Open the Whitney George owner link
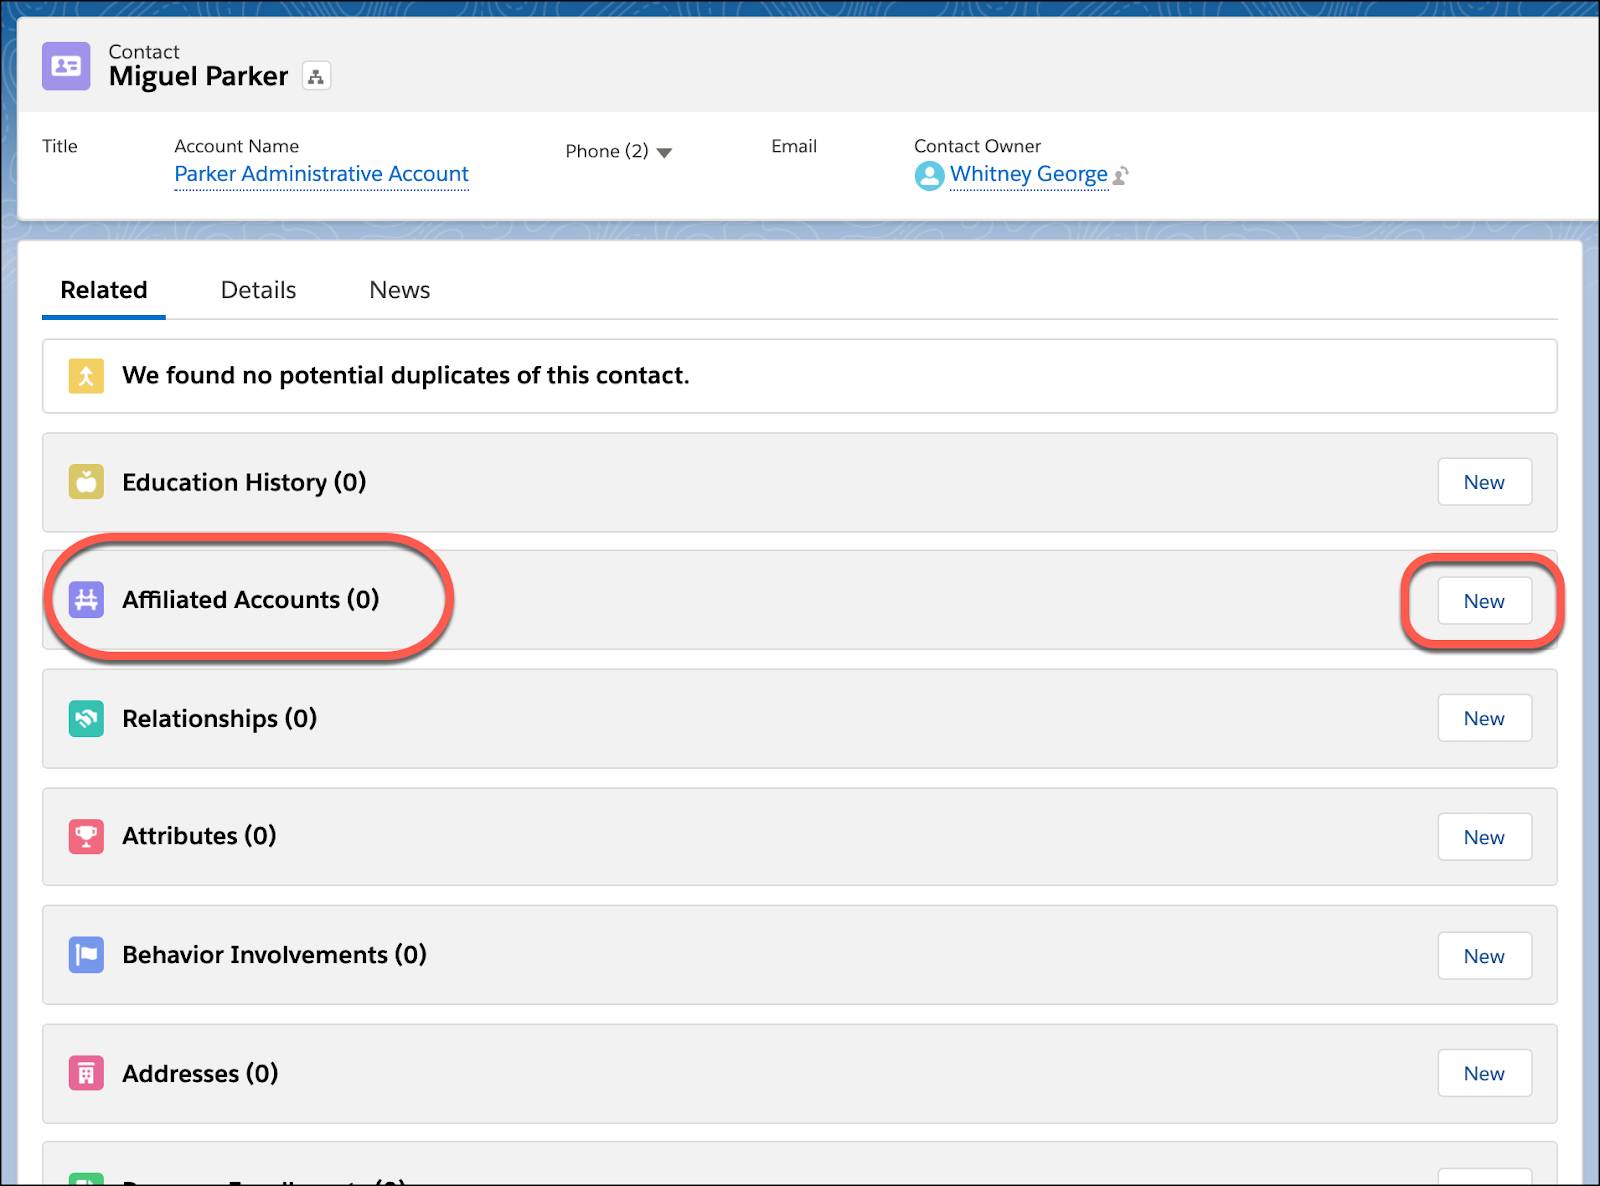This screenshot has height=1186, width=1600. [x=1029, y=174]
